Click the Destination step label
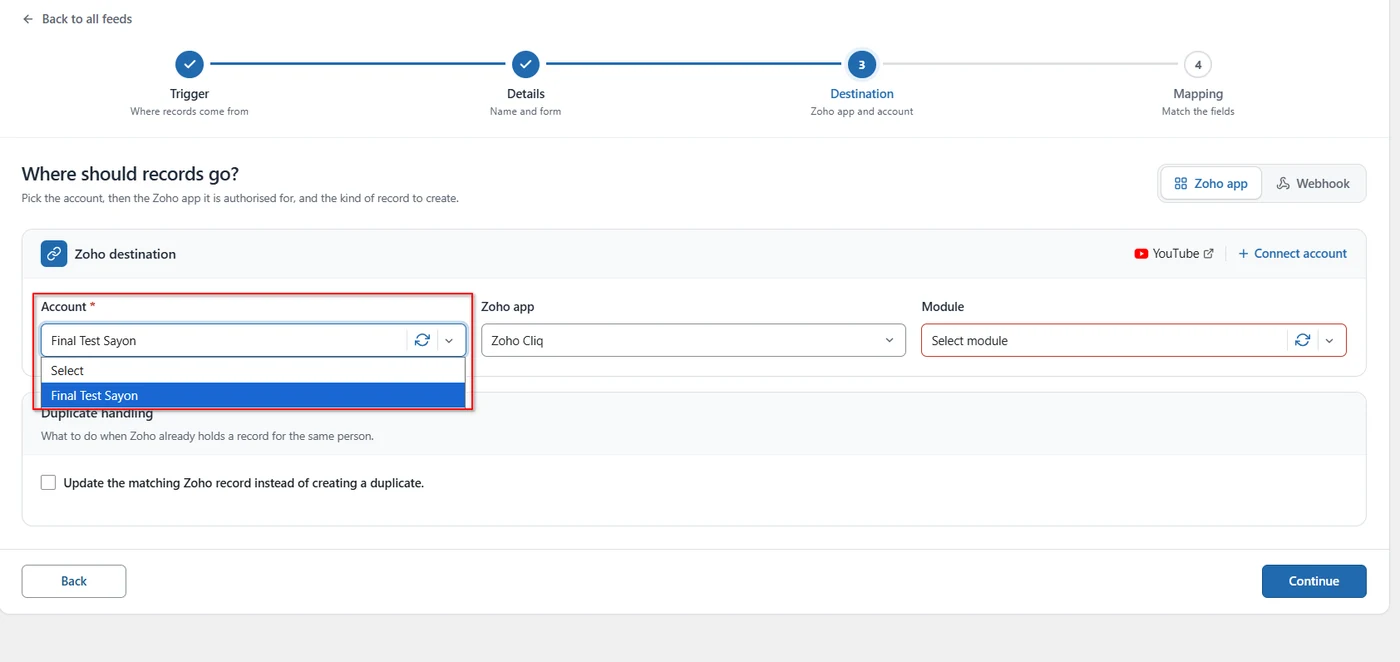The width and height of the screenshot is (1400, 662). pyautogui.click(x=862, y=94)
